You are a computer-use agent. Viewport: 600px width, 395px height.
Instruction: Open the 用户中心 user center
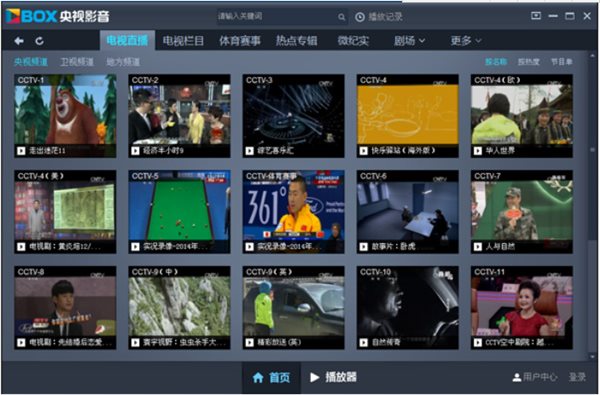[535, 377]
